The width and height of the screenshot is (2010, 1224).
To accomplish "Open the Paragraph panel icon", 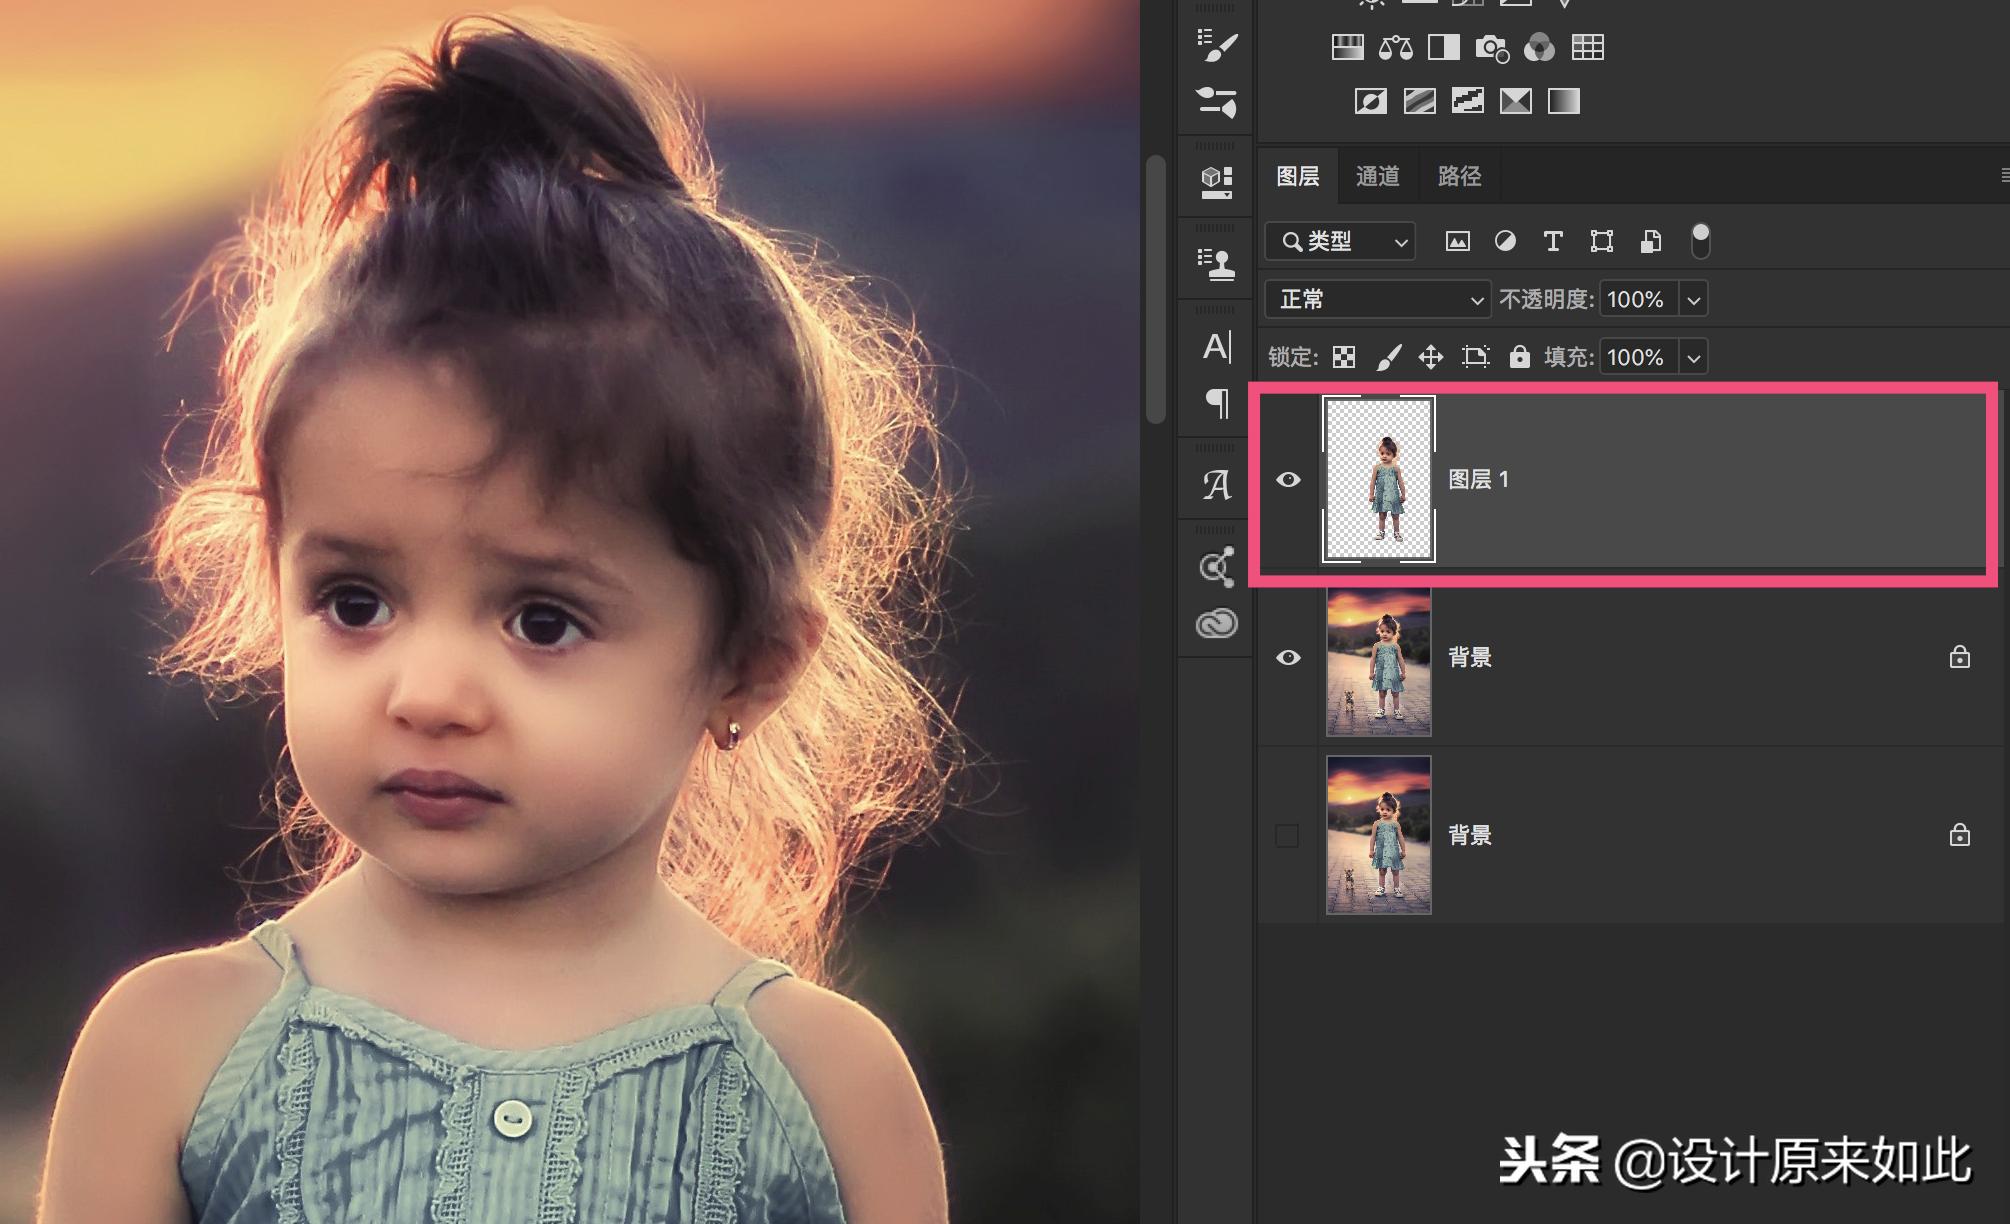I will coord(1216,403).
